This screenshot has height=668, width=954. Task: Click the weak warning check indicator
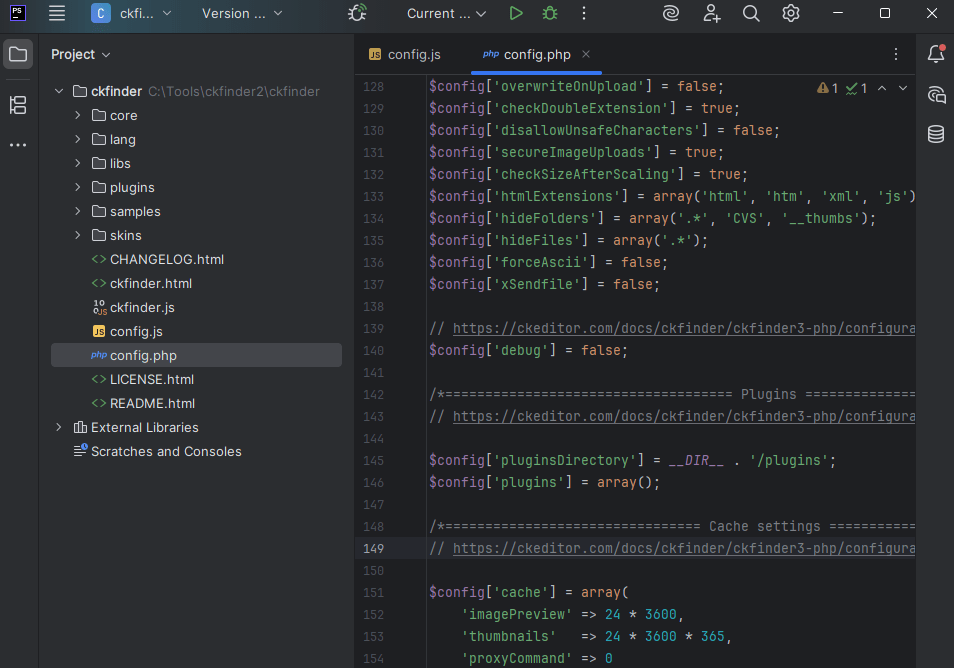coord(856,88)
